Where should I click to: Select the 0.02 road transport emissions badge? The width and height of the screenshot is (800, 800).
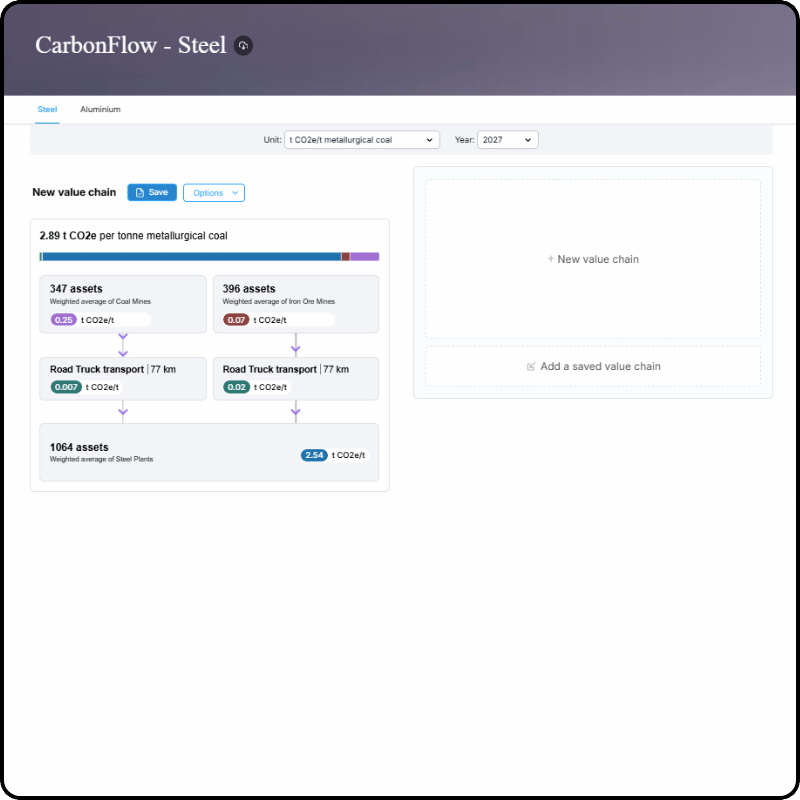tap(236, 387)
